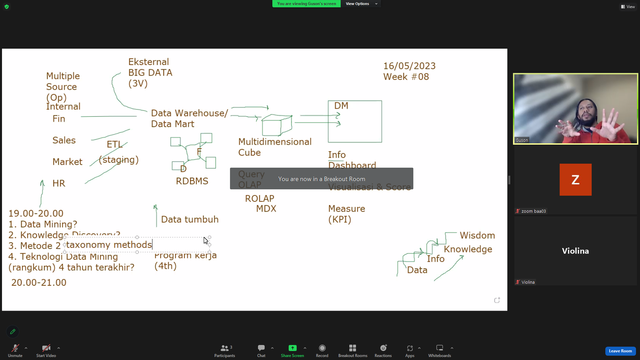Select the 'zoom baa03' participant tile
Image resolution: width=640 pixels, height=360 pixels.
click(576, 180)
